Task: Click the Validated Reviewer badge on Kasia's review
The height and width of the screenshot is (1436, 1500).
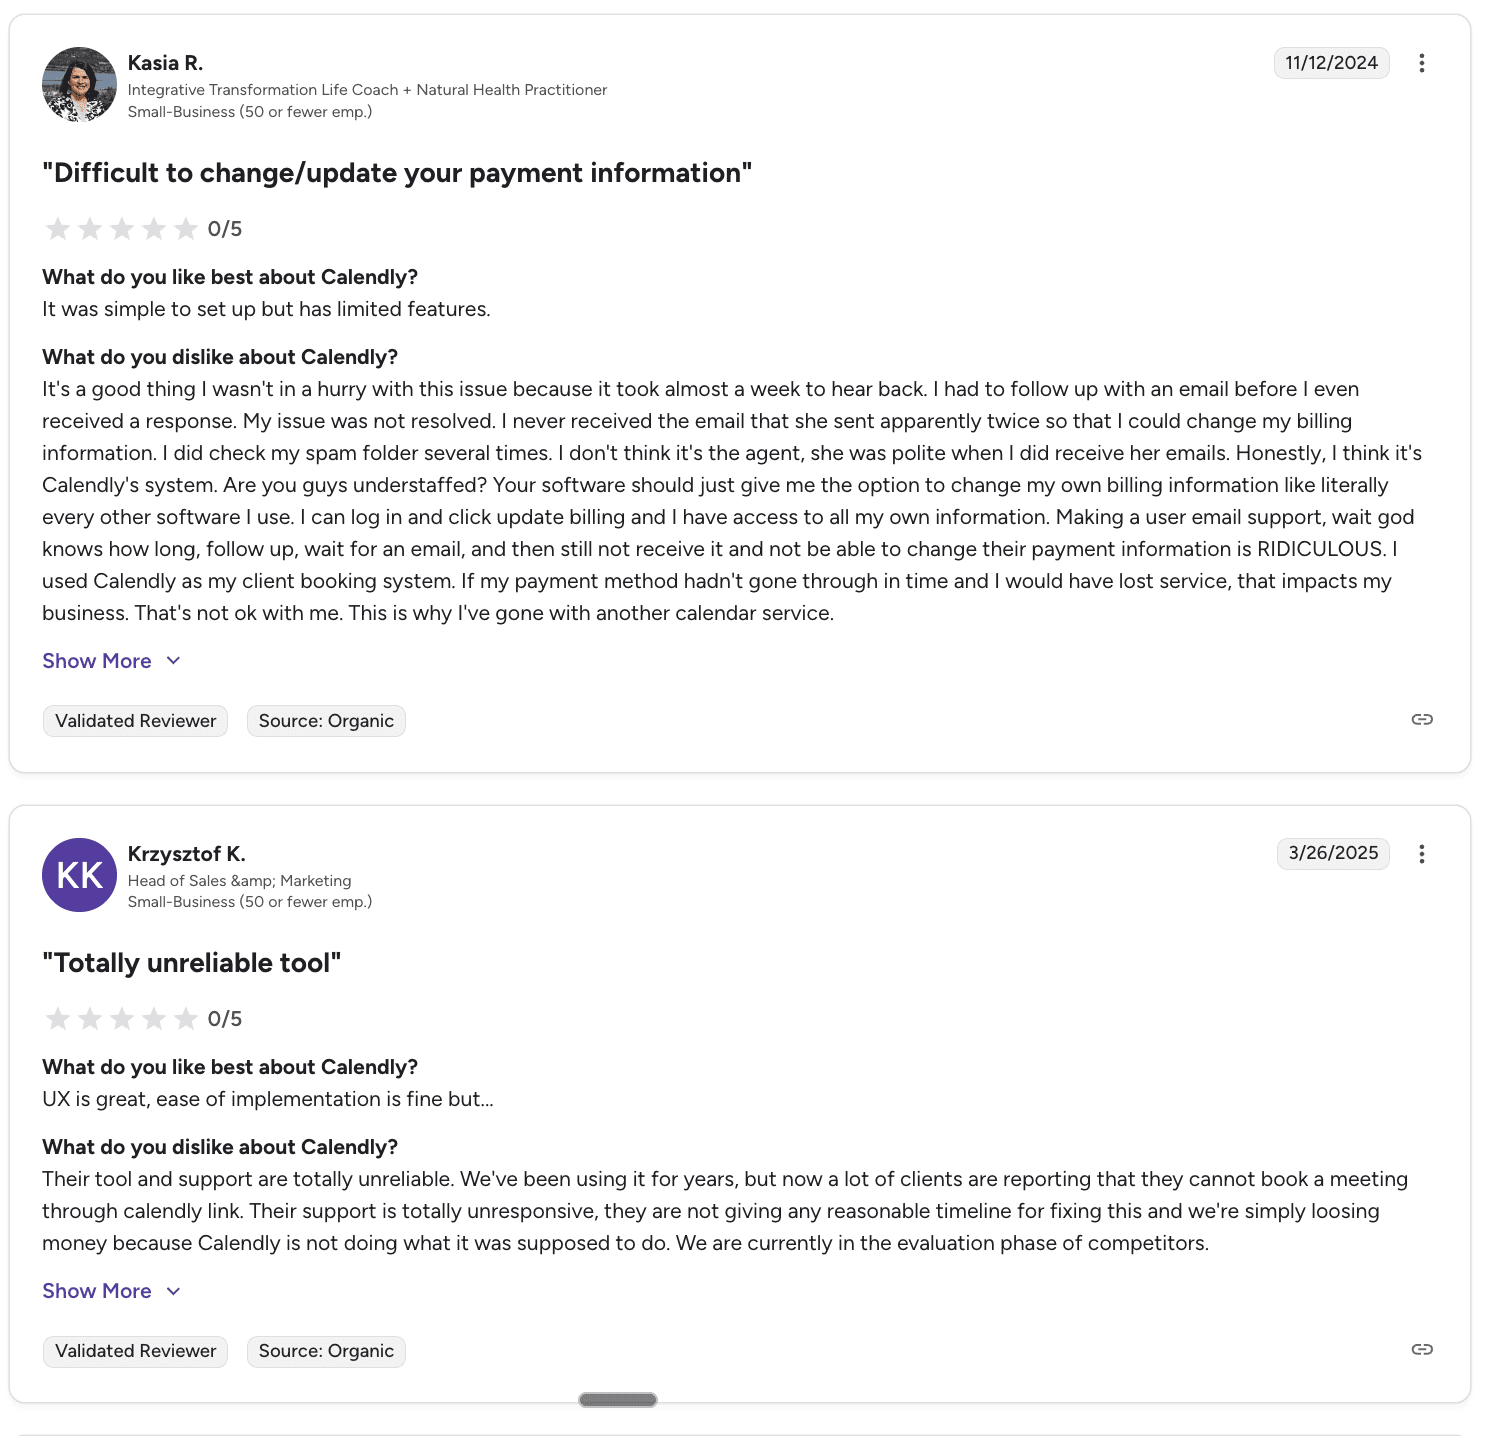Action: 135,720
